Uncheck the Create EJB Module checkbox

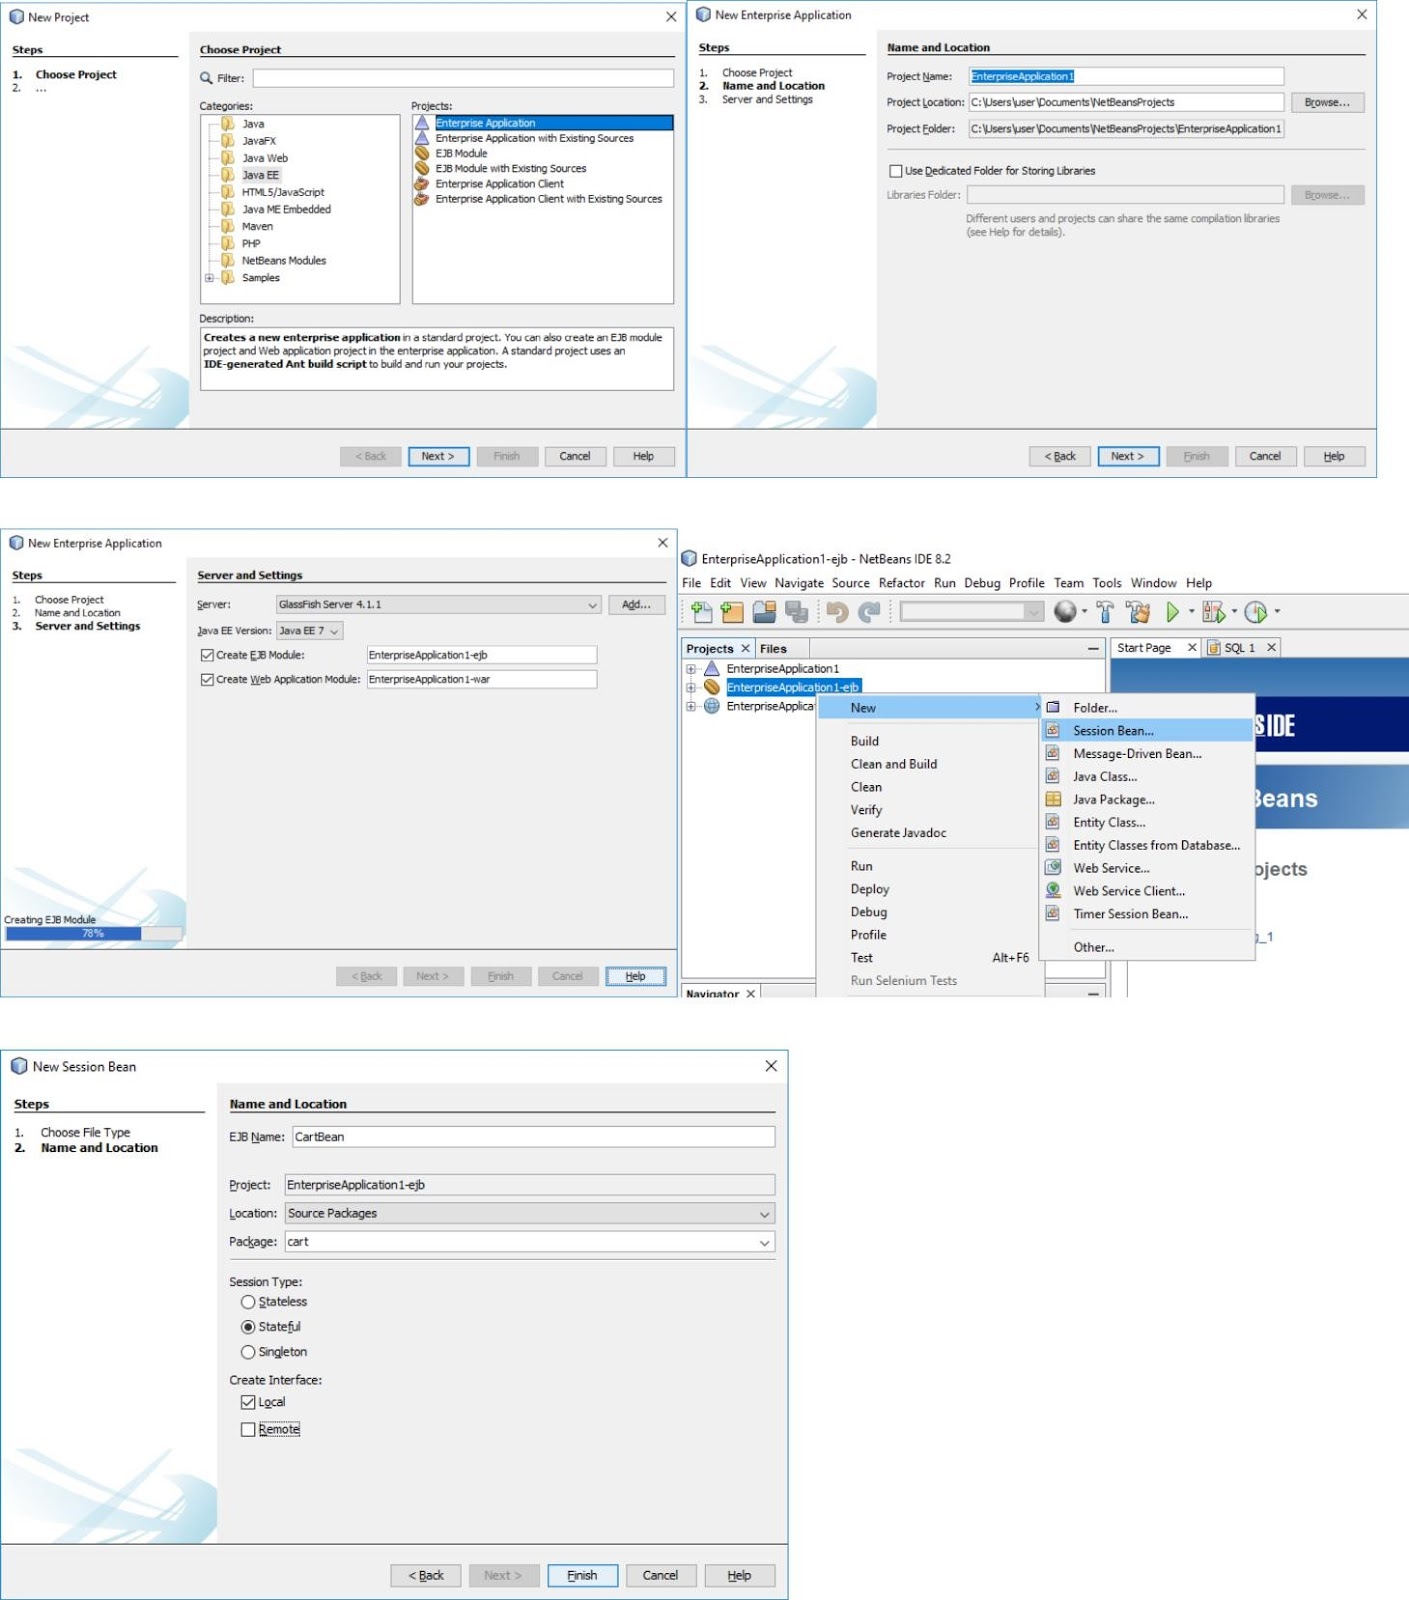tap(207, 655)
